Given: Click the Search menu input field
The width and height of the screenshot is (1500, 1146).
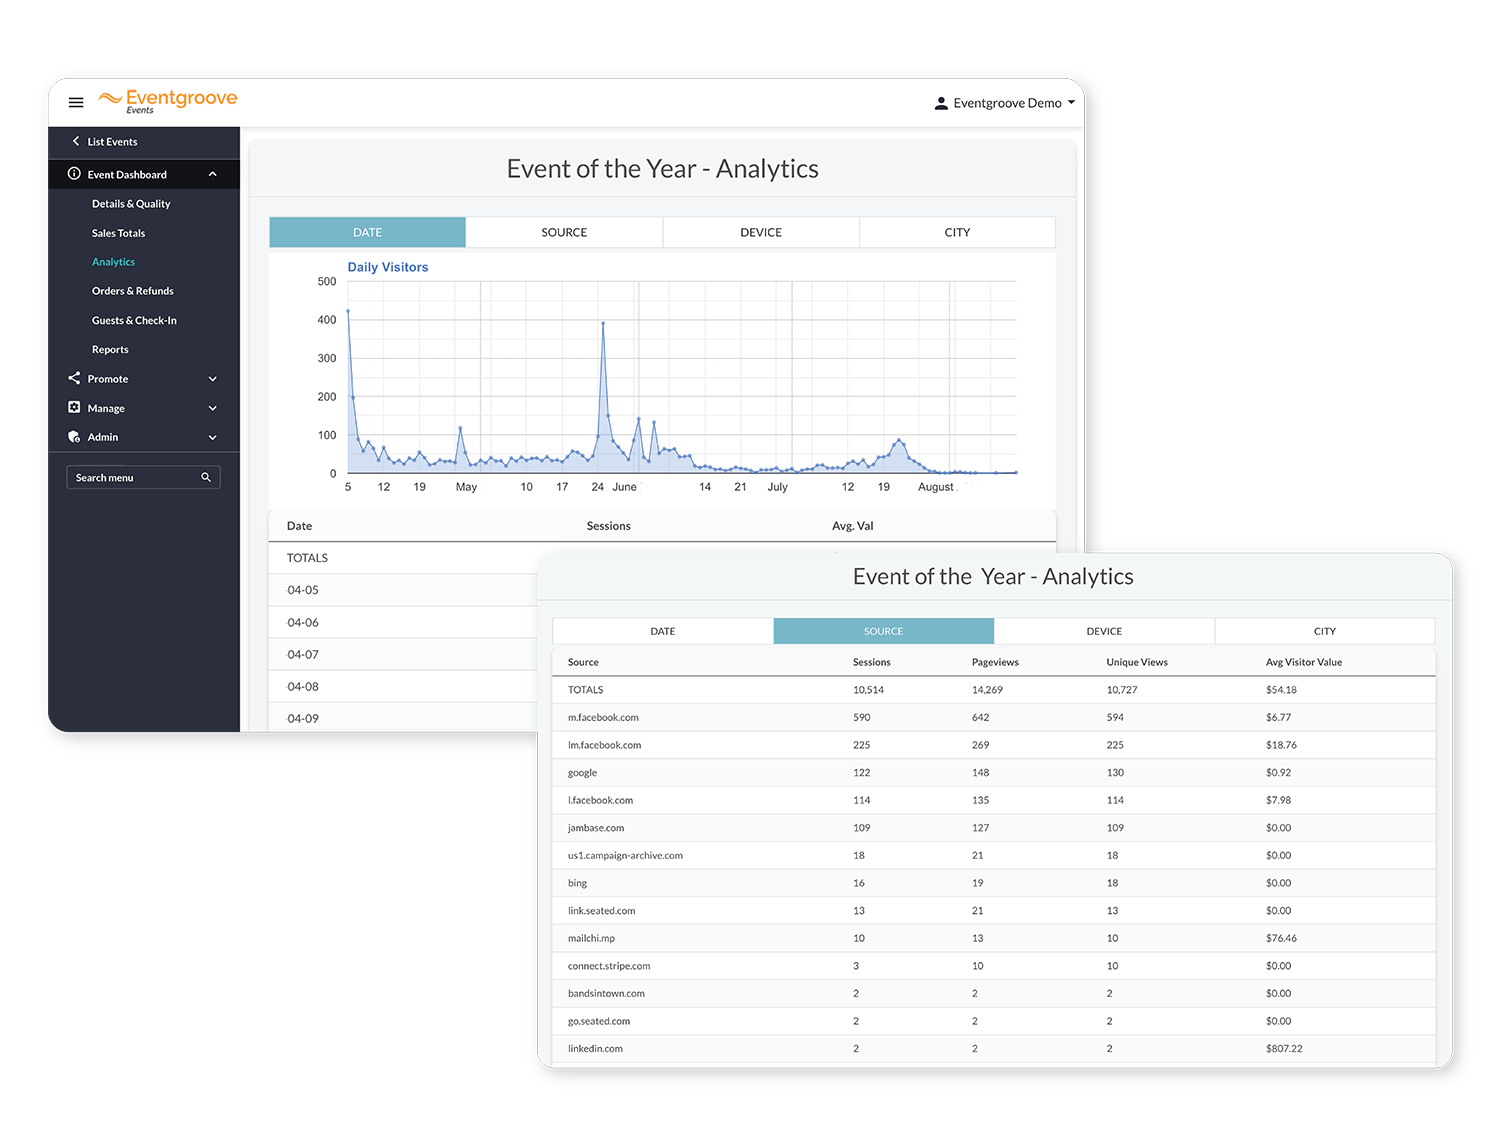Looking at the screenshot, I should coord(143,477).
